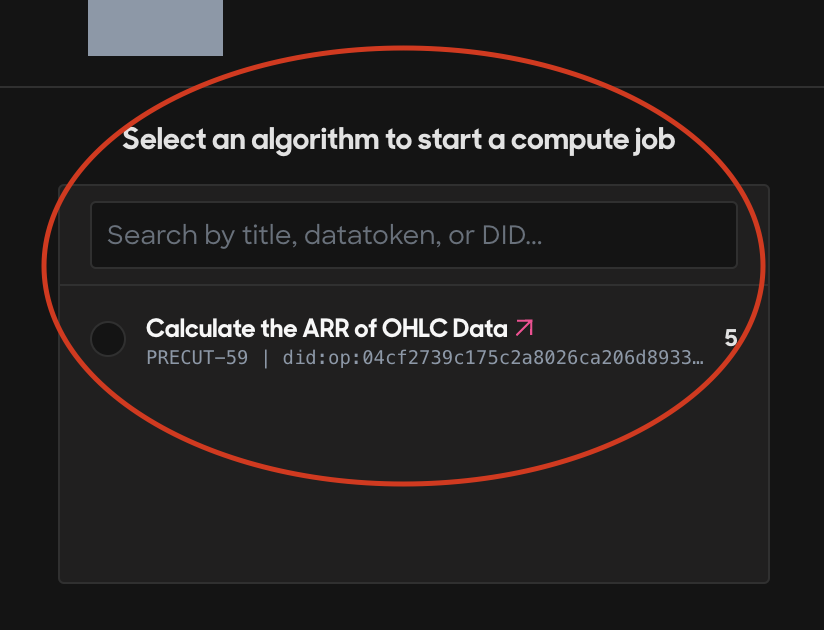Tick the round selector left of Calculate the ARR
Image resolution: width=824 pixels, height=630 pixels.
(x=108, y=339)
